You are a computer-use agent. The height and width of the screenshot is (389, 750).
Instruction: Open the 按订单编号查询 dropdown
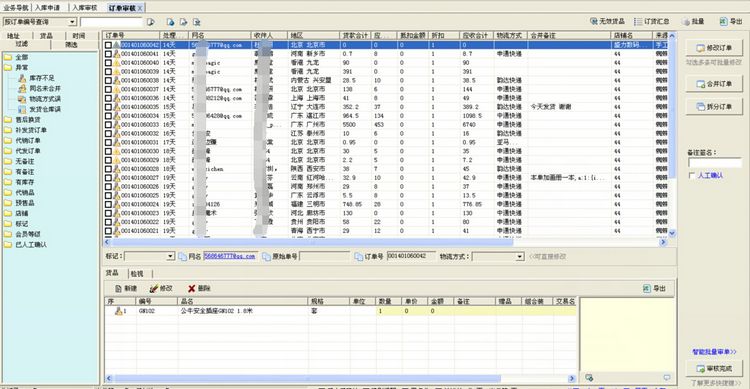click(x=72, y=22)
